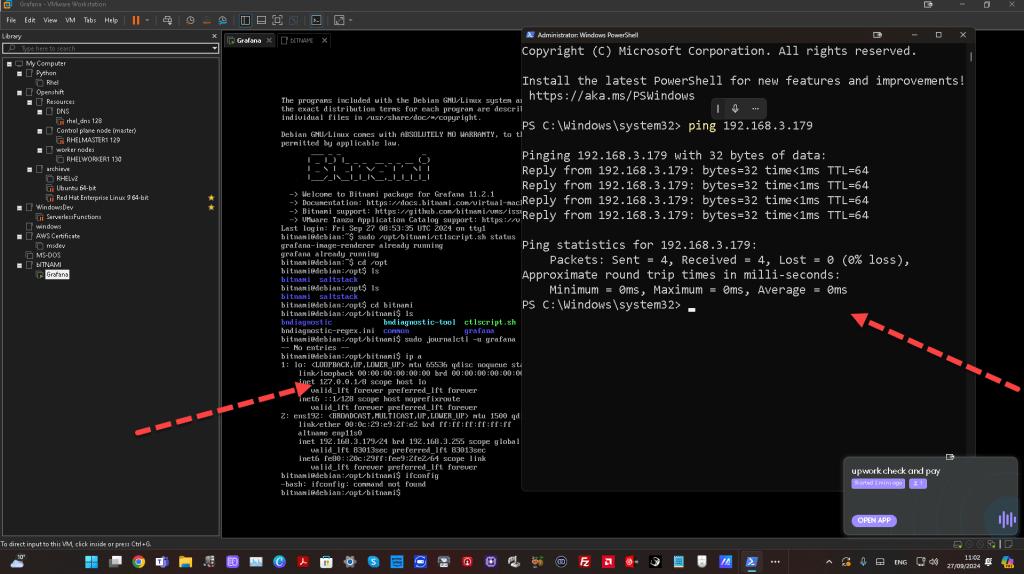This screenshot has width=1024, height=574.
Task: Collapse the DNS folder
Action: [40, 112]
